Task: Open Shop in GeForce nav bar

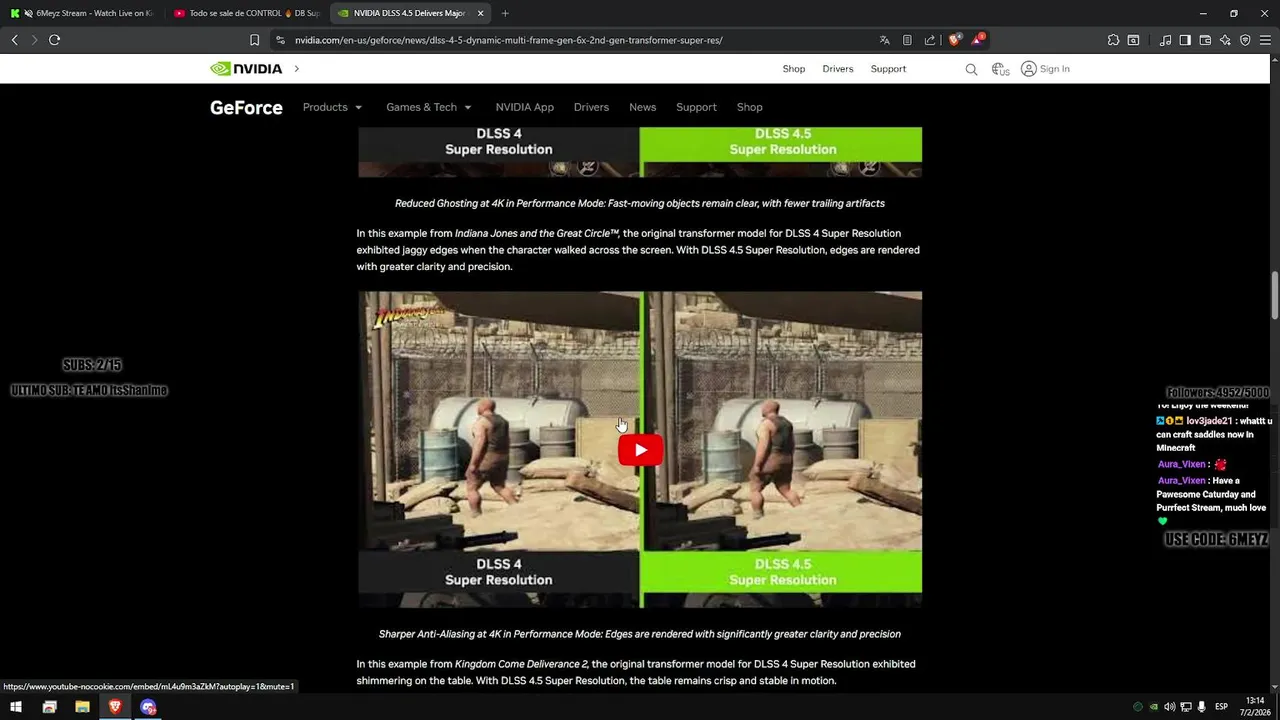Action: (x=749, y=107)
